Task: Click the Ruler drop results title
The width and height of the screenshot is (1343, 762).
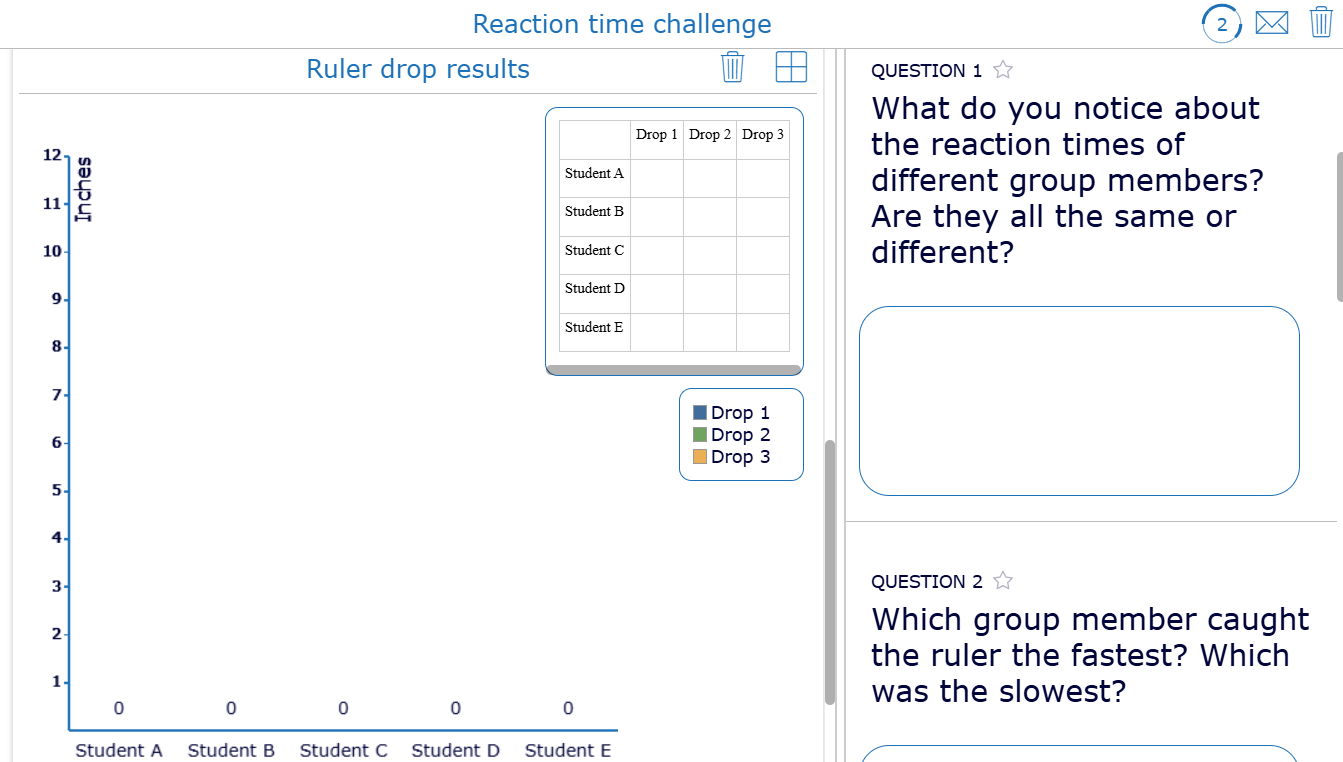Action: click(417, 69)
